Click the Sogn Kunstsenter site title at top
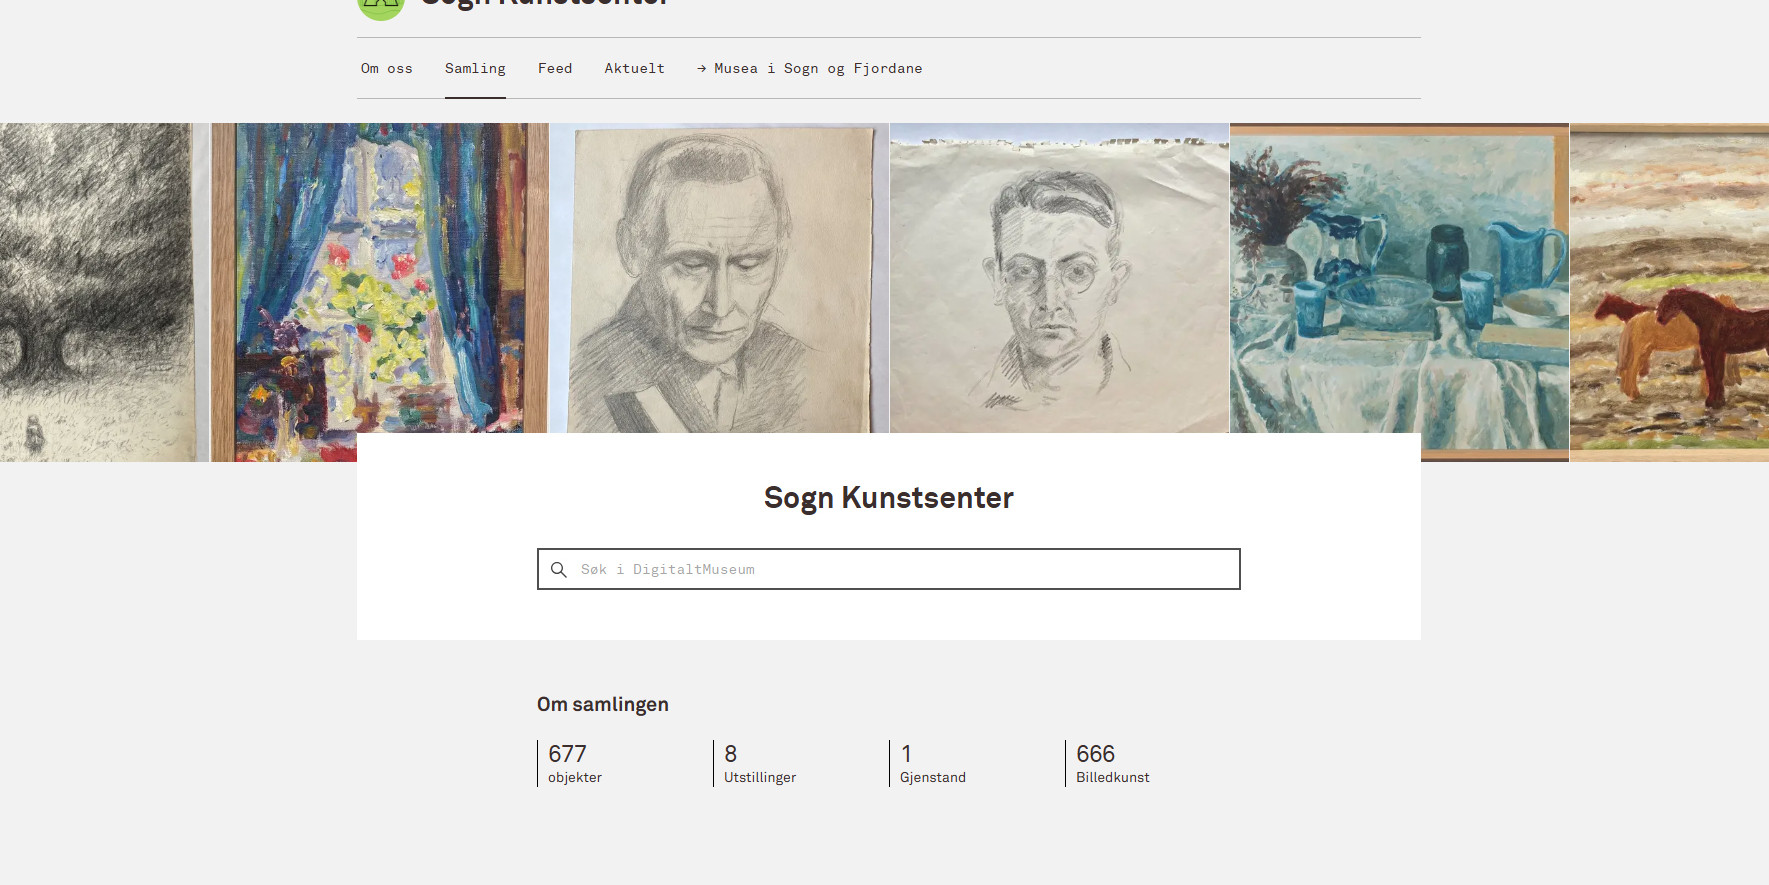Screen dimensions: 1769x885 pos(545,4)
